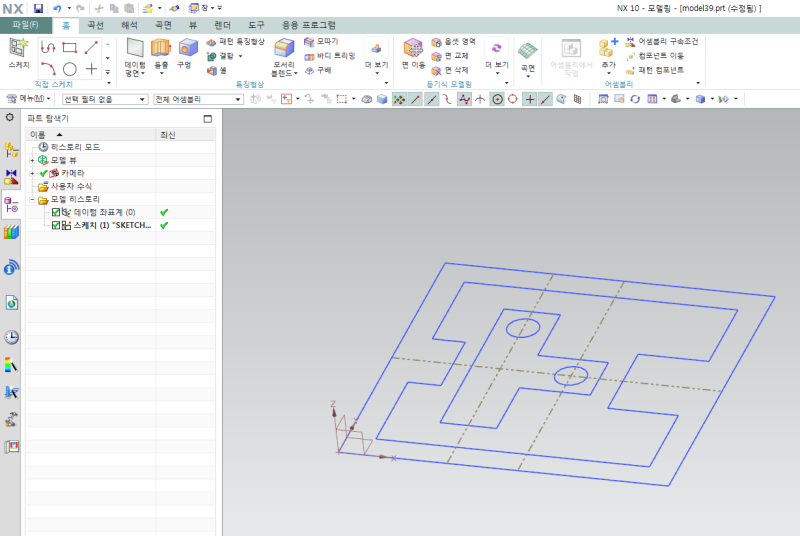Click the history clock icon in sidebar

pos(12,337)
